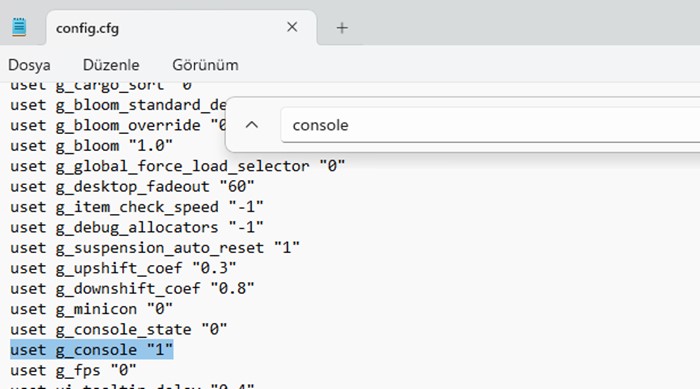Click the g_downshift_coef "0.8" line
The image size is (700, 389).
(132, 288)
